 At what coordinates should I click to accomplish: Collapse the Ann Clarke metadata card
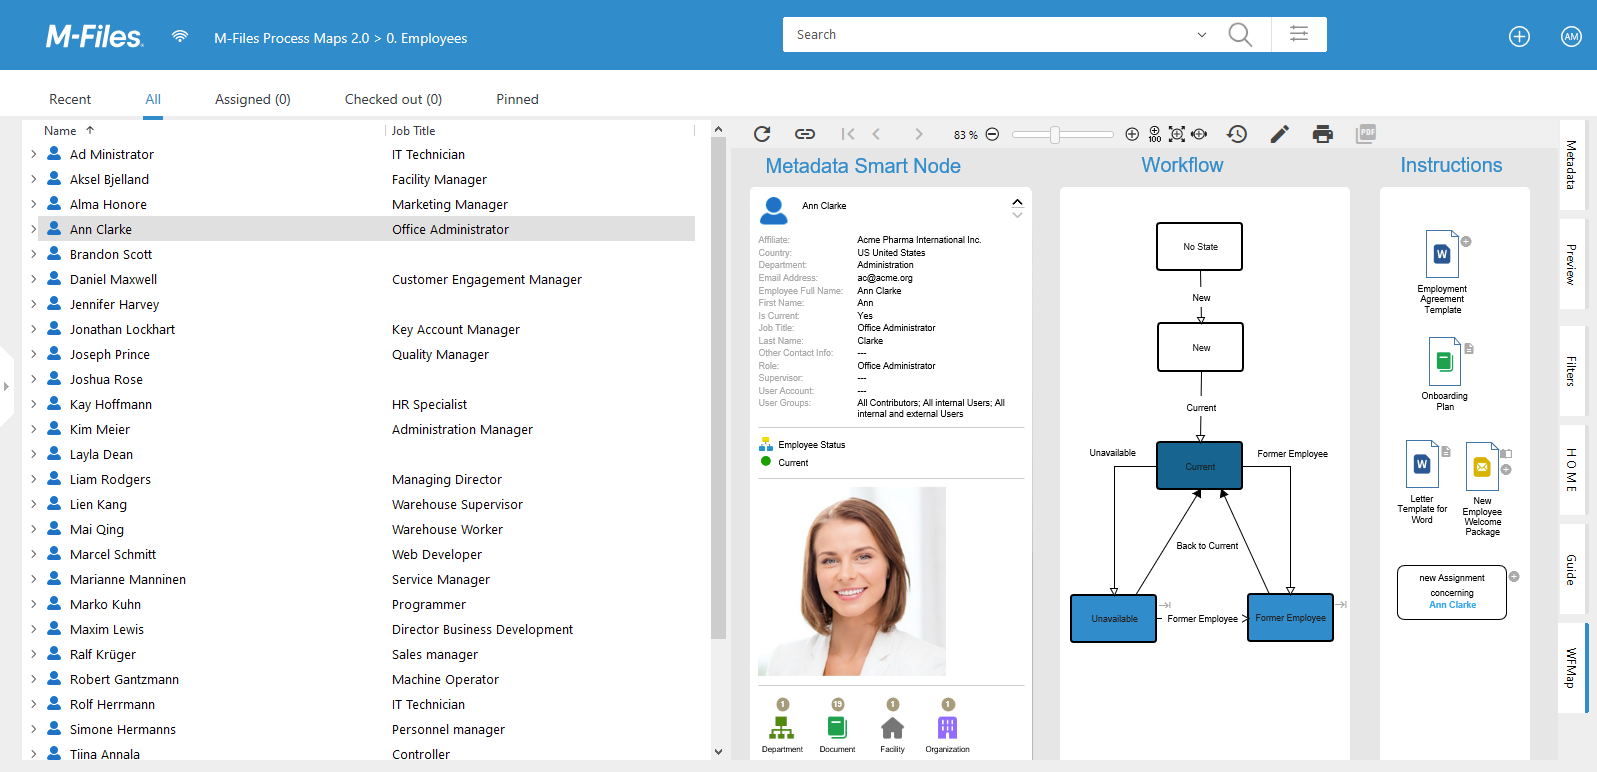pos(1017,202)
